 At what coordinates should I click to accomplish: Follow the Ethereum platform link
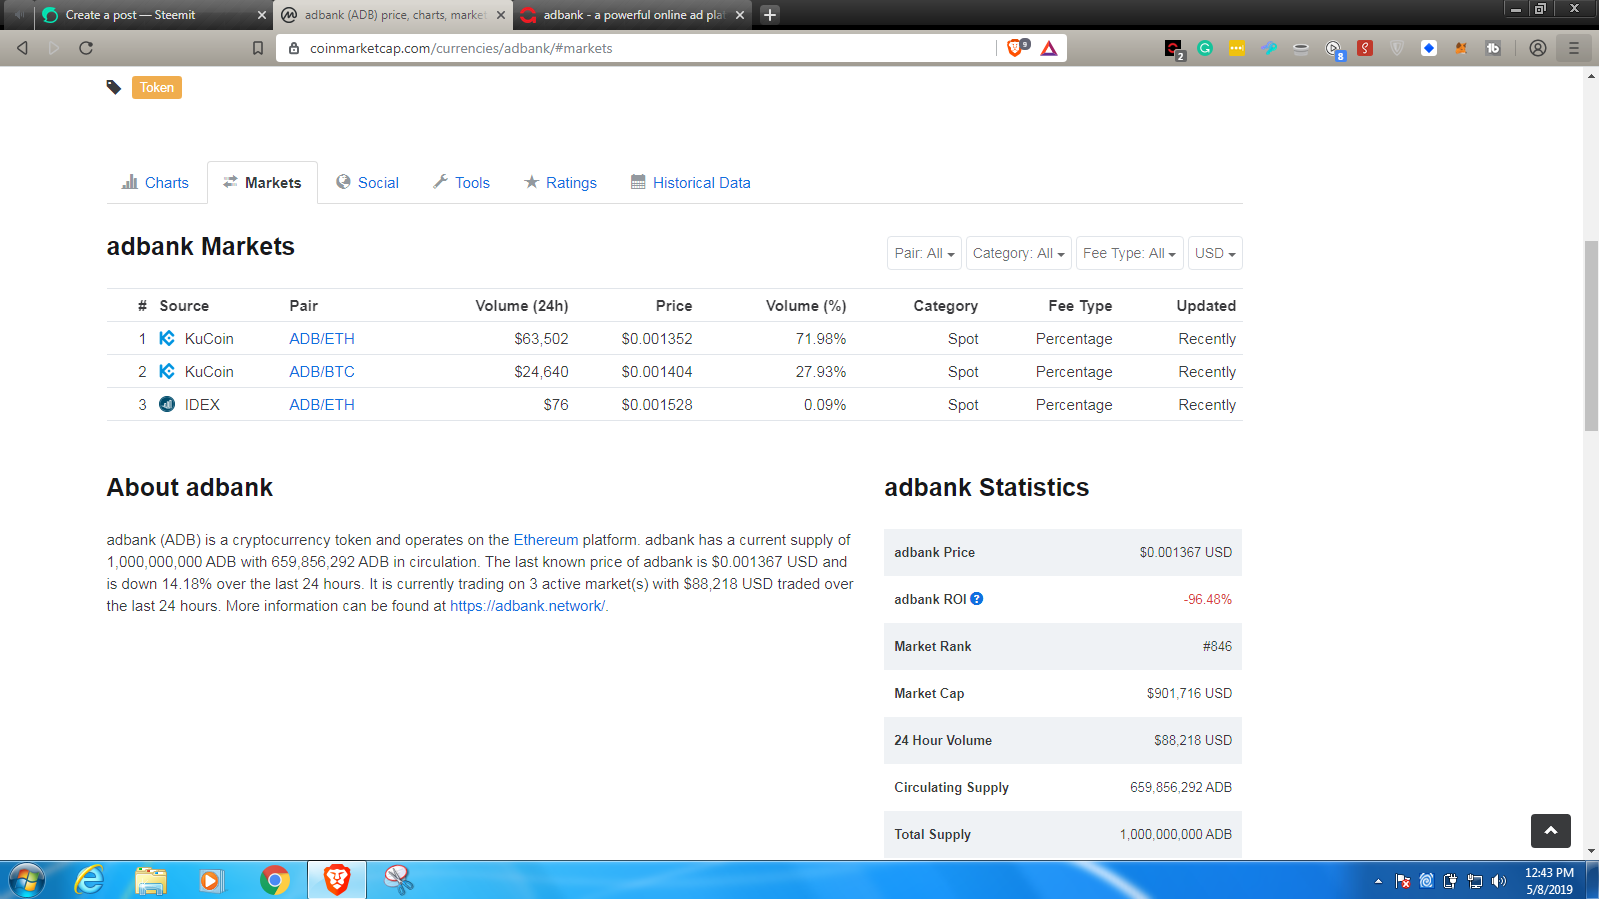(x=546, y=540)
